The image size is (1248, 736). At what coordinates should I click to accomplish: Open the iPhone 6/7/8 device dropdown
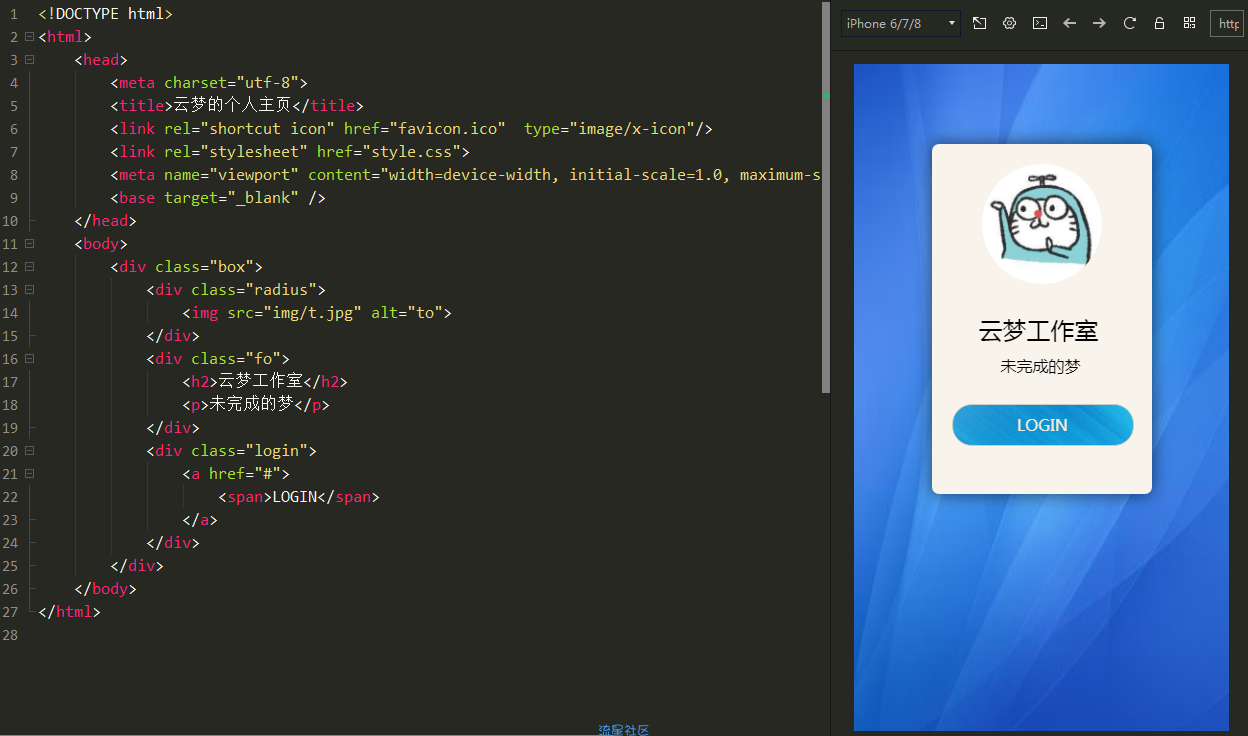(x=900, y=23)
